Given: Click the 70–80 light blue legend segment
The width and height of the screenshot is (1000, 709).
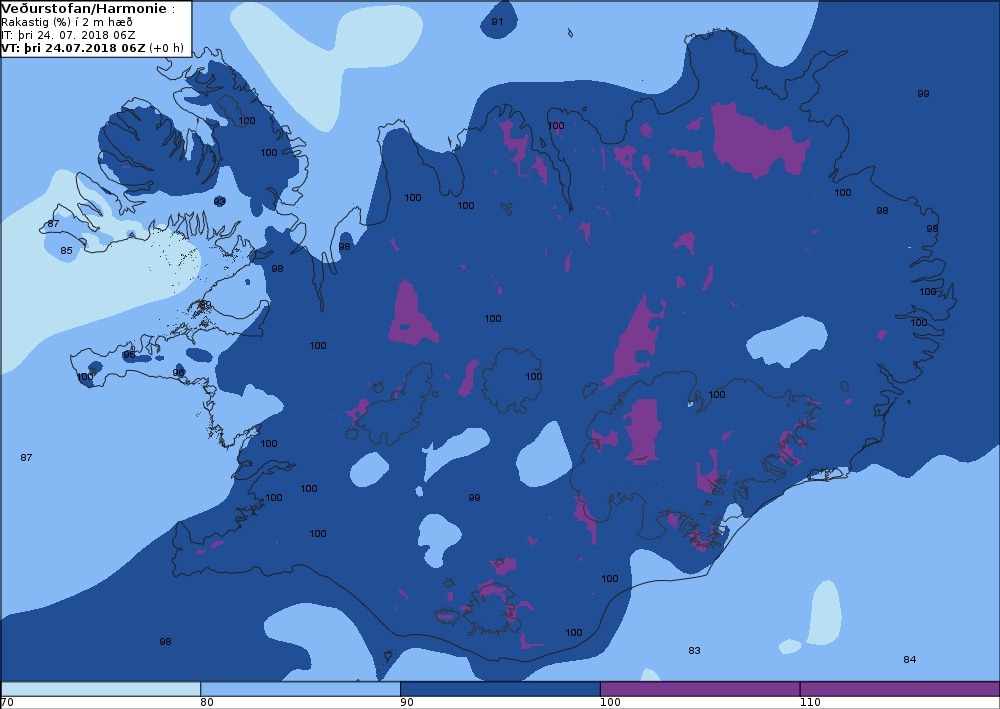Looking at the screenshot, I should click(x=101, y=689).
